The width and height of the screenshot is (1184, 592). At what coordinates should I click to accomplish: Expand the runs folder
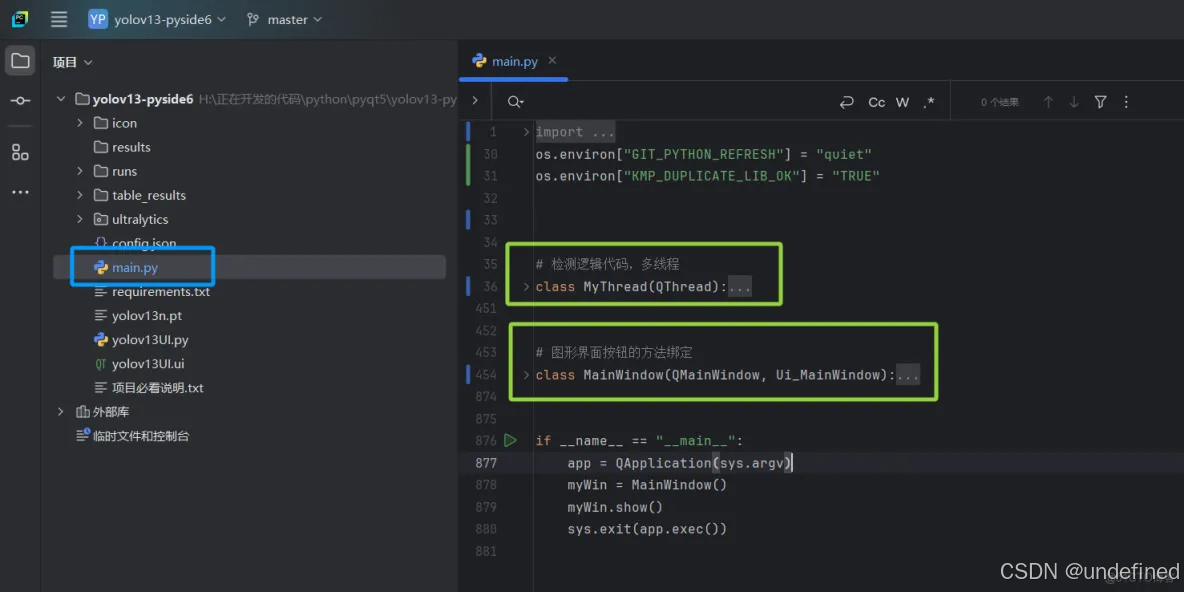click(x=80, y=171)
